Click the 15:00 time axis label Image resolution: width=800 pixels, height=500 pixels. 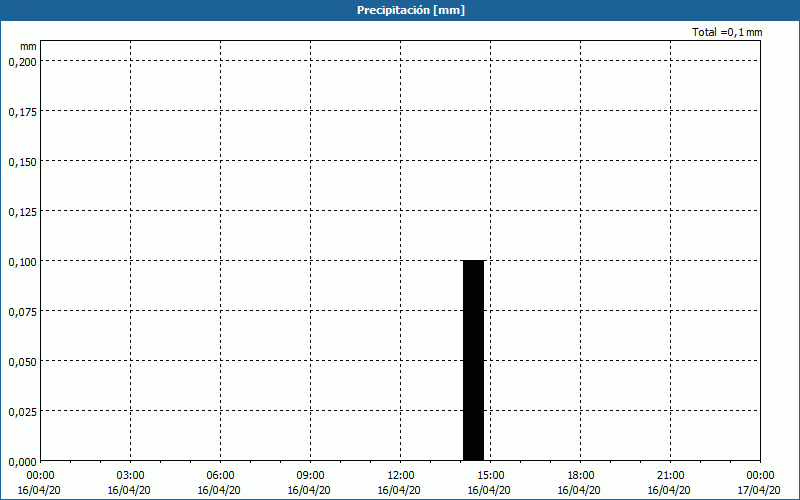(x=491, y=476)
